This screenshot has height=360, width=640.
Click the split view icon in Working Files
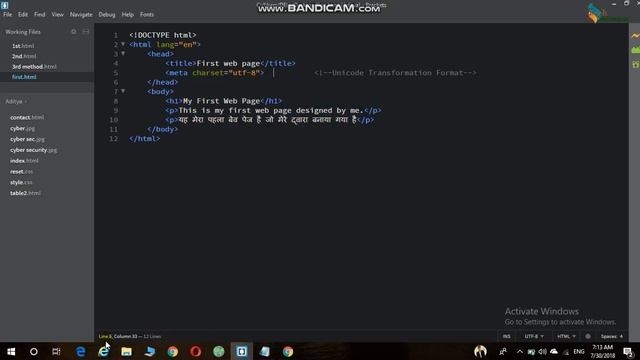click(86, 31)
